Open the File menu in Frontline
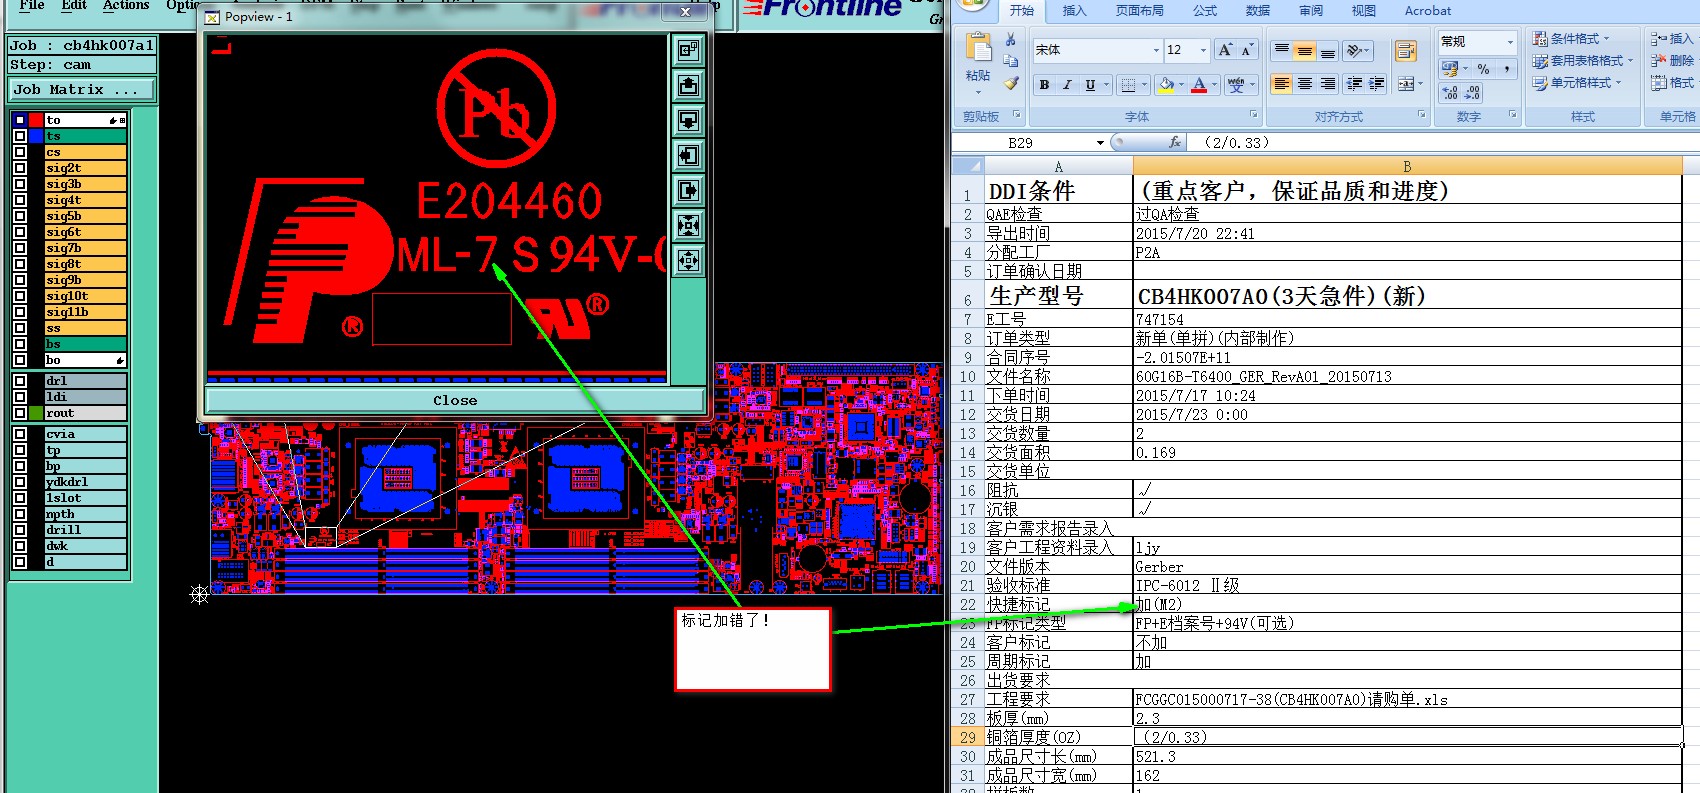This screenshot has width=1700, height=793. click(x=32, y=6)
